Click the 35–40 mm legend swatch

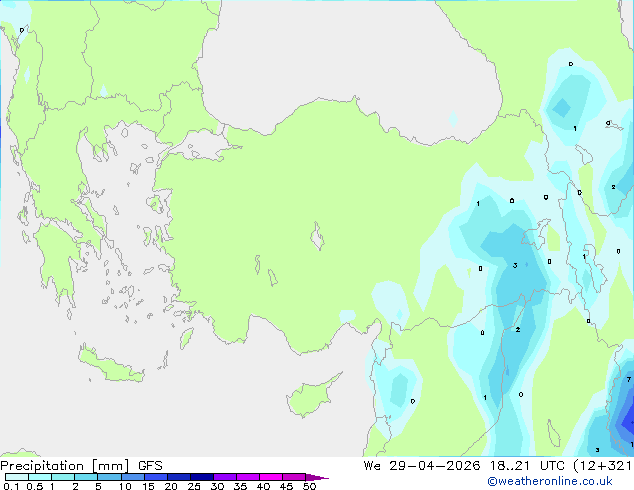click(247, 477)
